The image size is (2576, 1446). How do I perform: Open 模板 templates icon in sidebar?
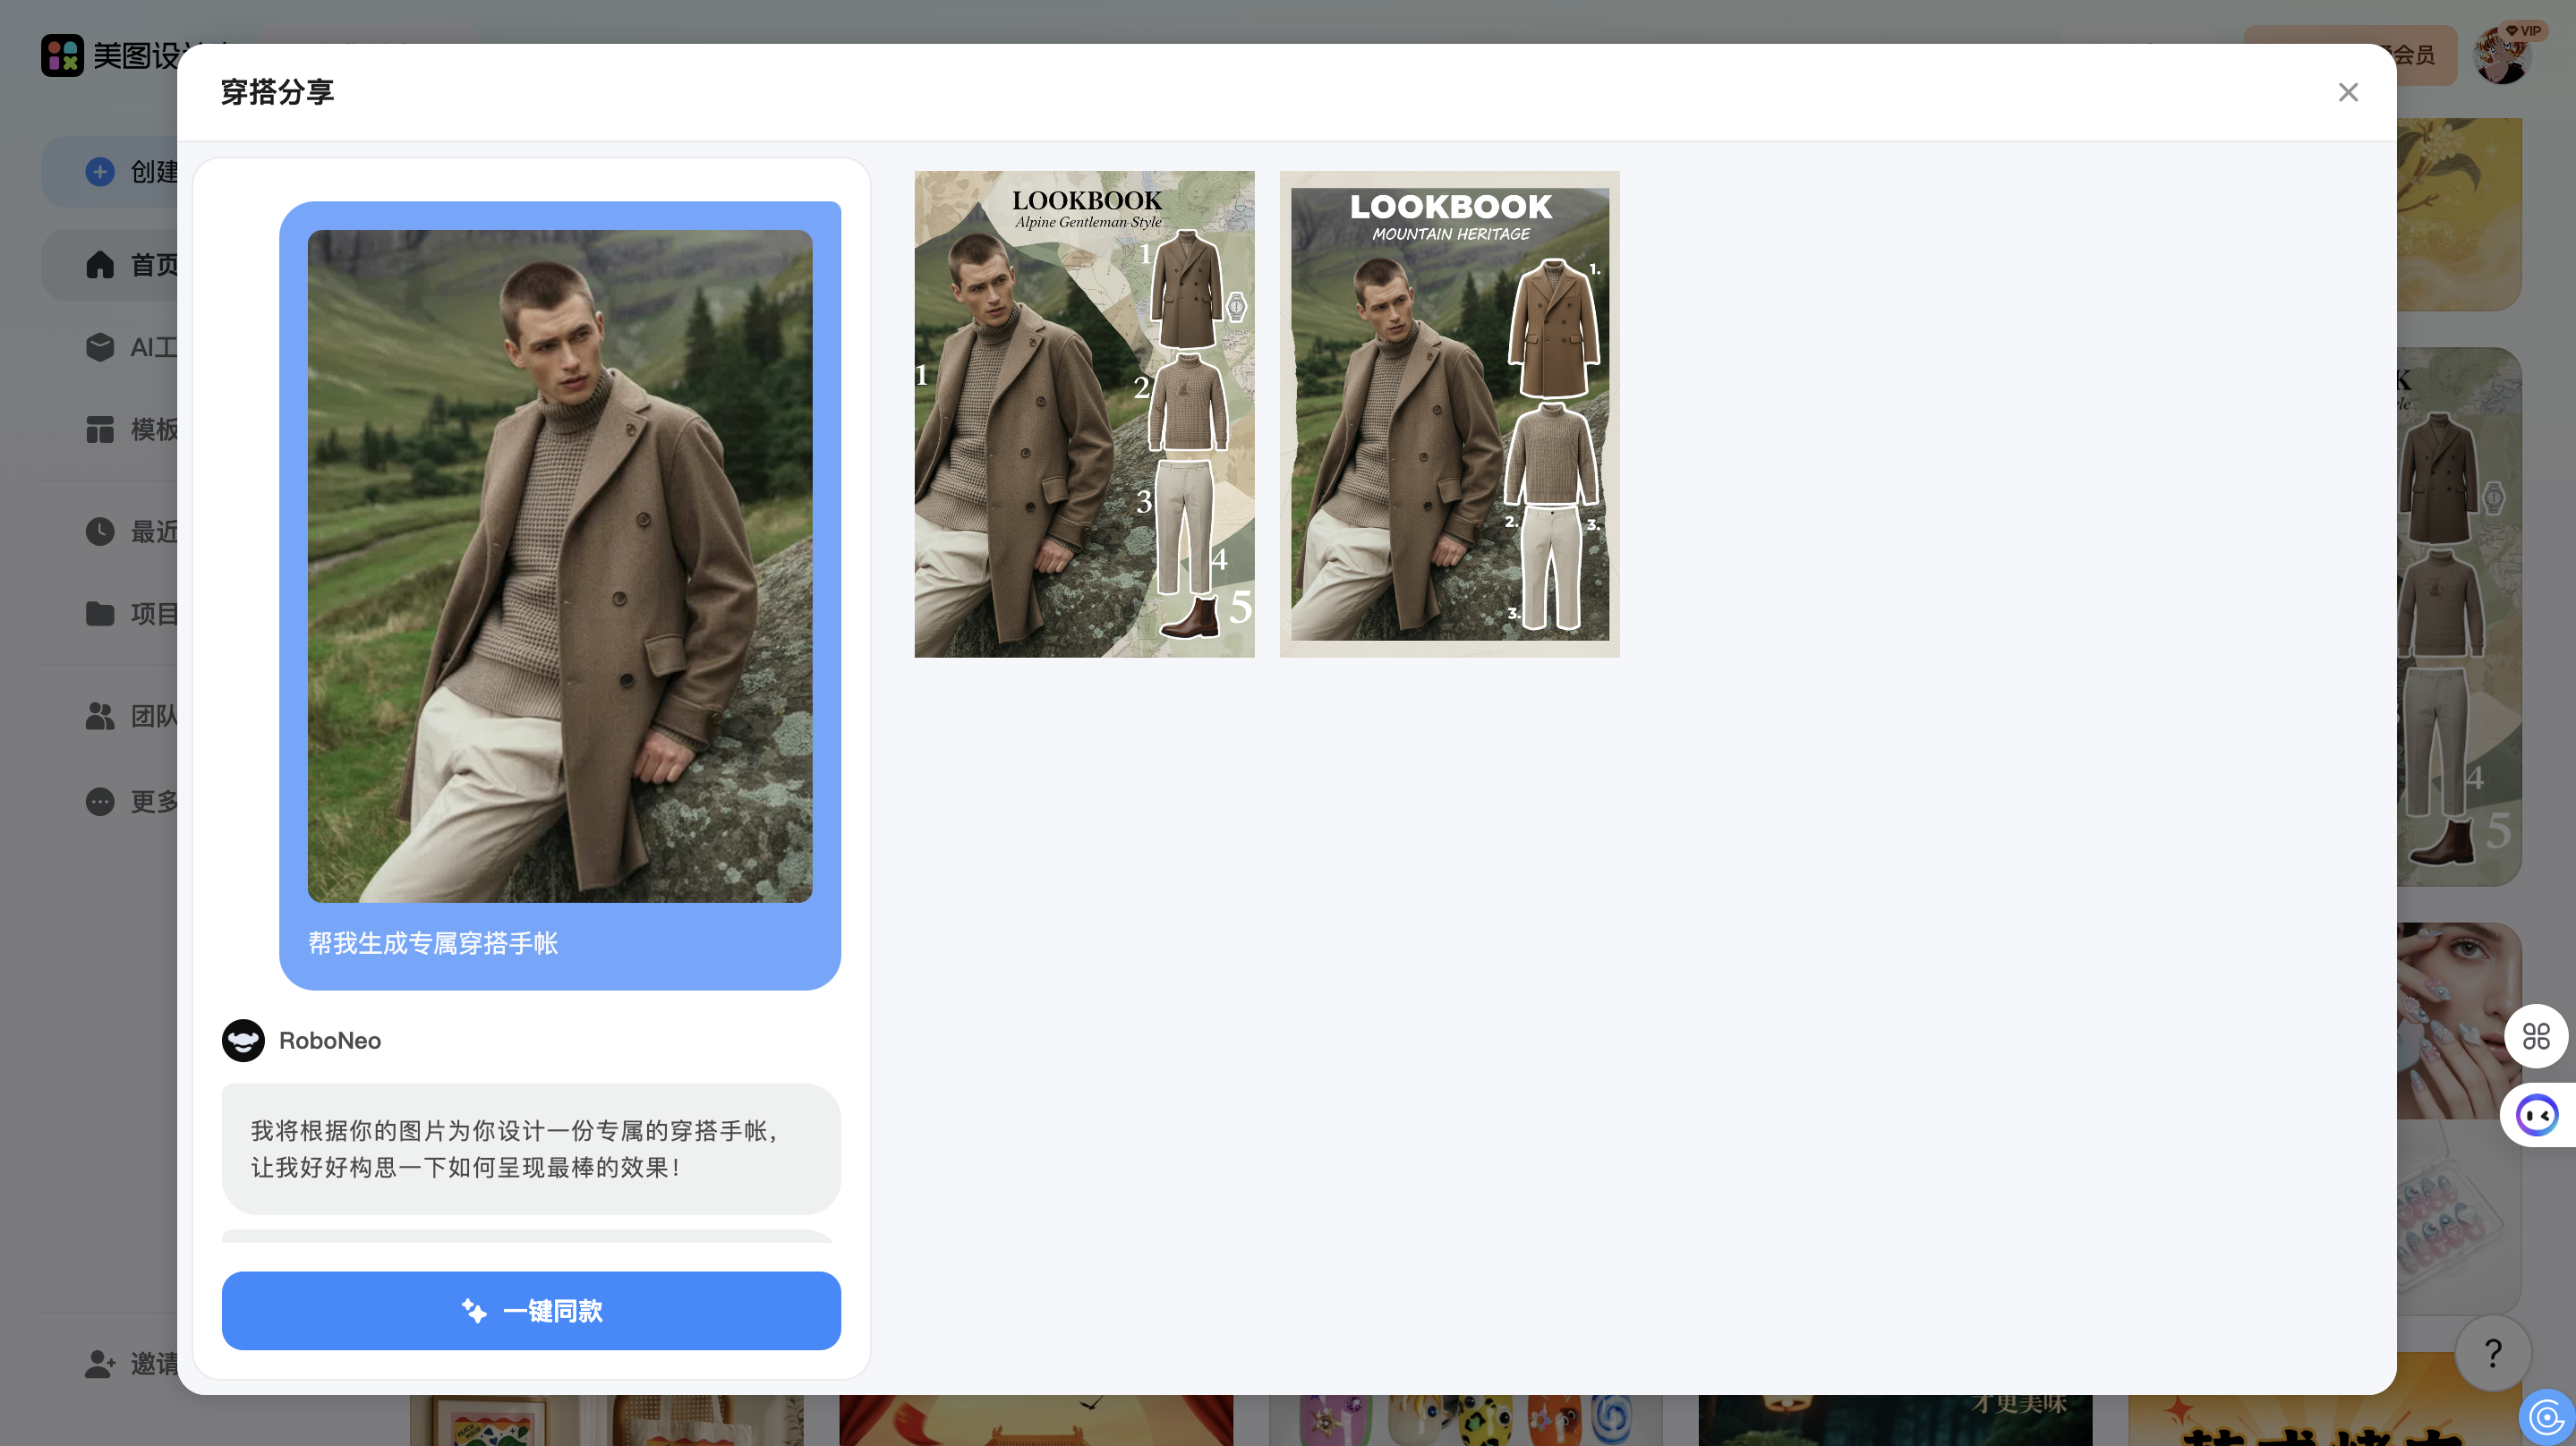[x=100, y=429]
